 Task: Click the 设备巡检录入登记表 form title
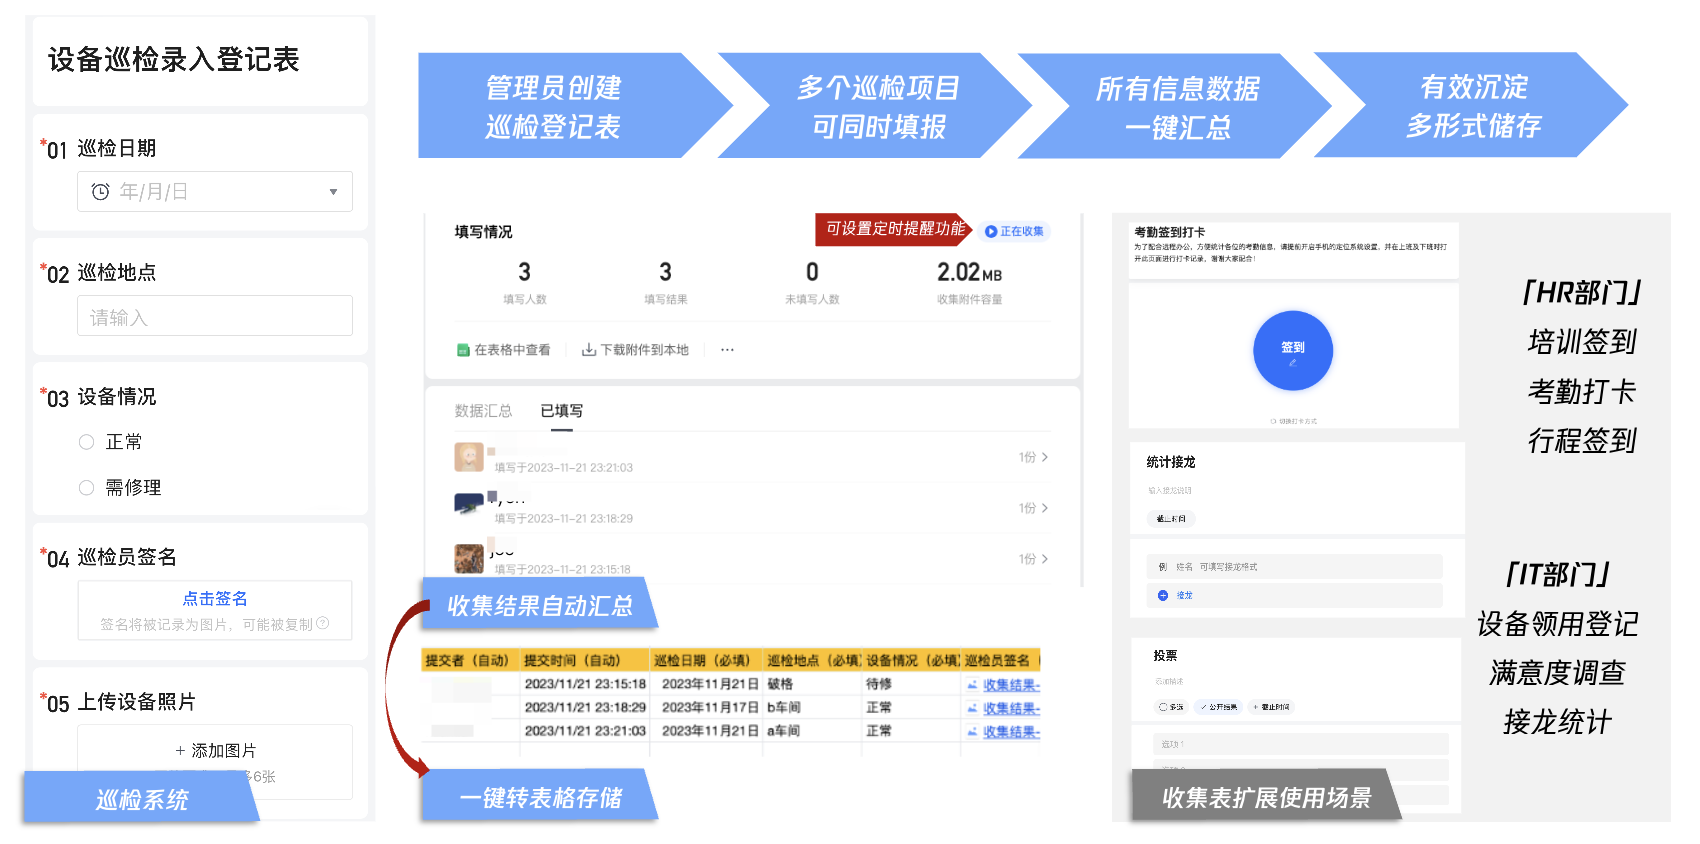pyautogui.click(x=174, y=60)
